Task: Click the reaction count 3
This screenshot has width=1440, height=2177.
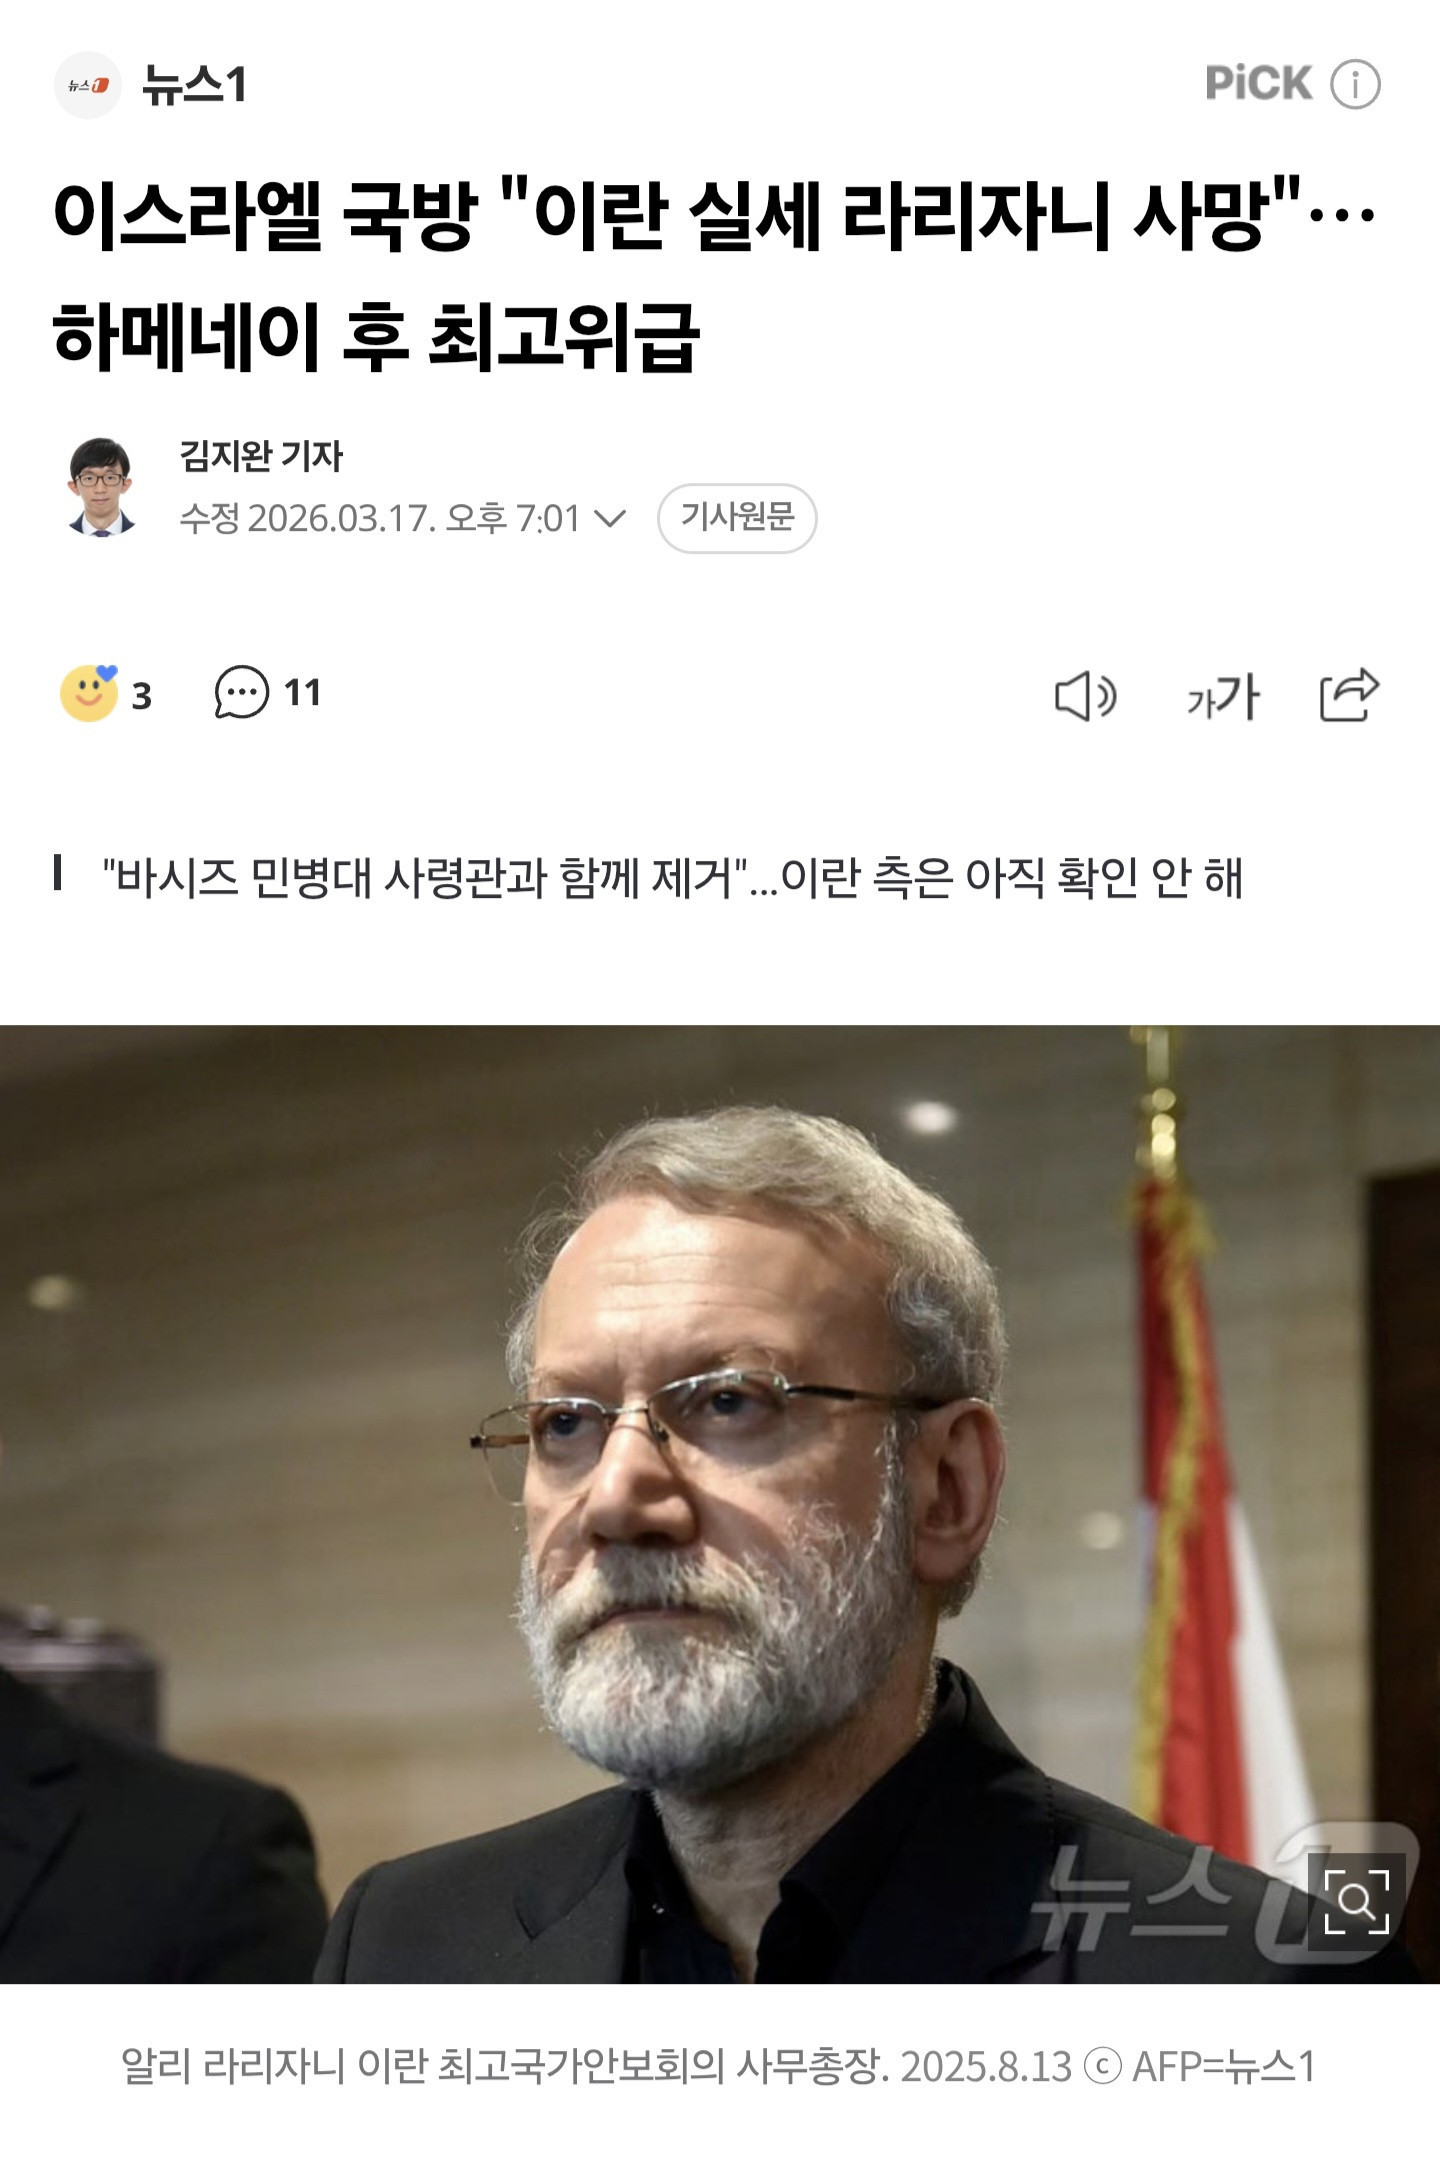Action: coord(142,696)
